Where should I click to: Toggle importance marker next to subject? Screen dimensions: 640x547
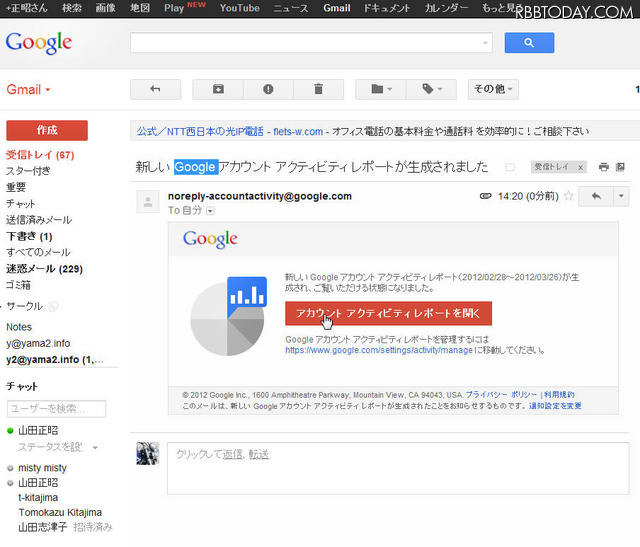click(510, 167)
